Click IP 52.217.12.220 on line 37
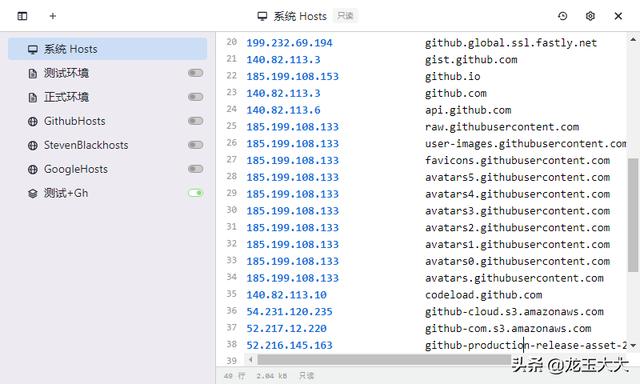 [x=287, y=329]
